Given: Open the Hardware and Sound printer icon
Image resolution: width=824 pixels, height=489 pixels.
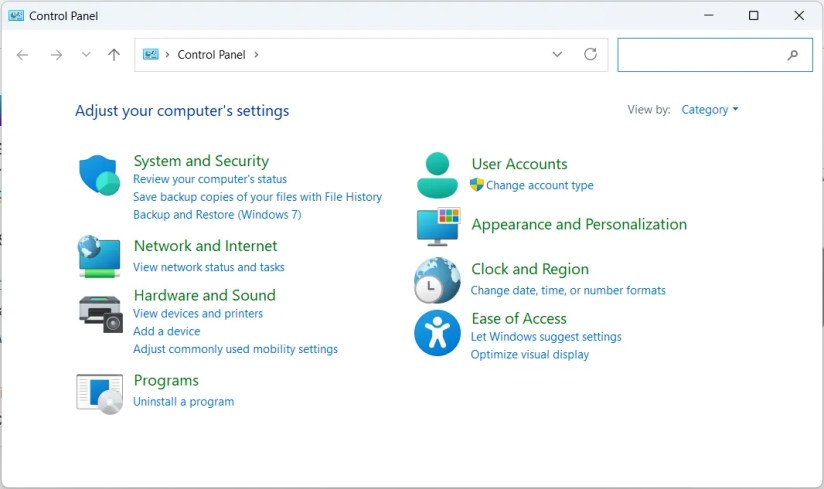Looking at the screenshot, I should click(100, 314).
